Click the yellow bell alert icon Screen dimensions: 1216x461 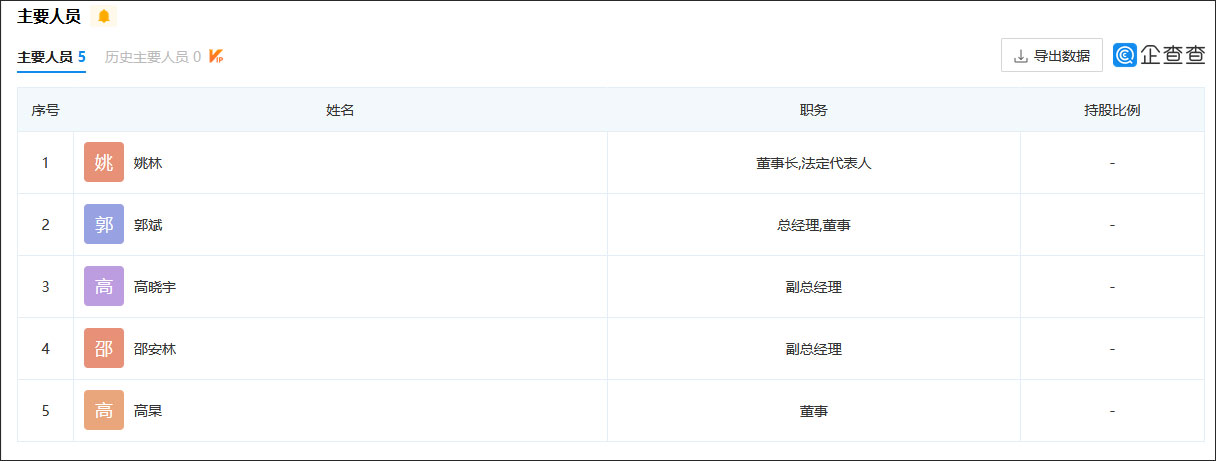tap(104, 16)
